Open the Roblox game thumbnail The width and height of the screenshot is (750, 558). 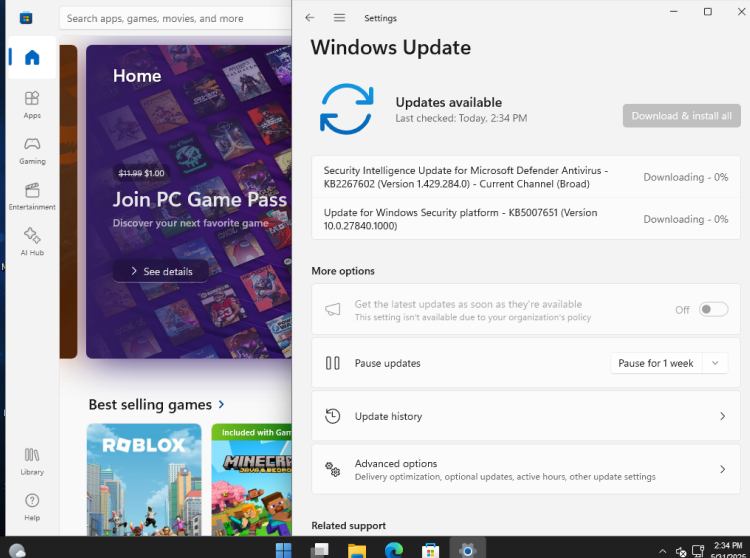coord(144,480)
